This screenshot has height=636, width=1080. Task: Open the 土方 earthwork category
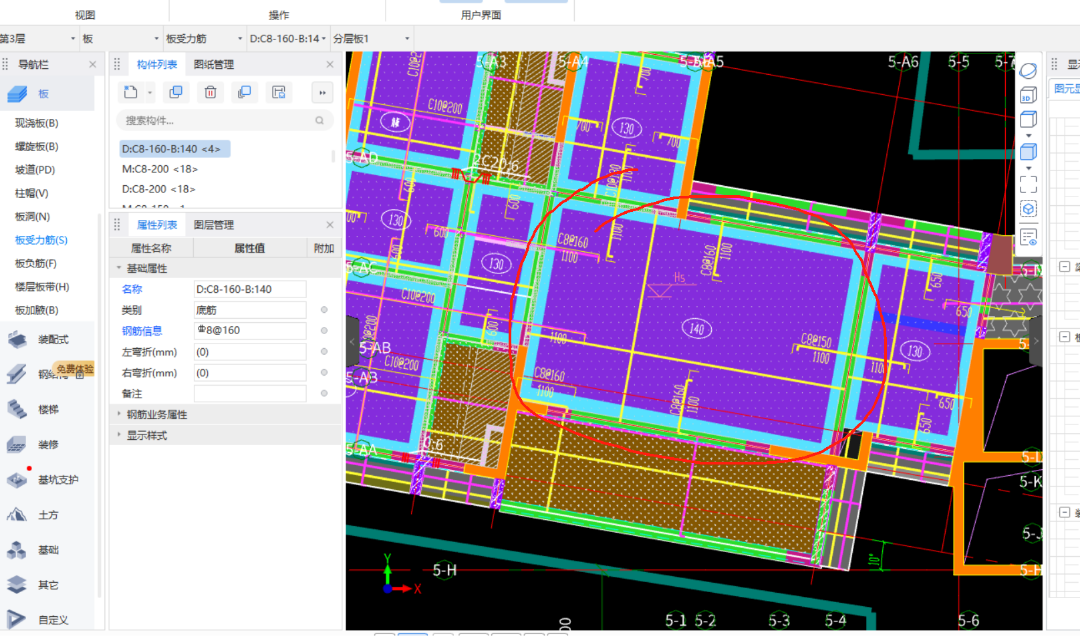(x=47, y=515)
